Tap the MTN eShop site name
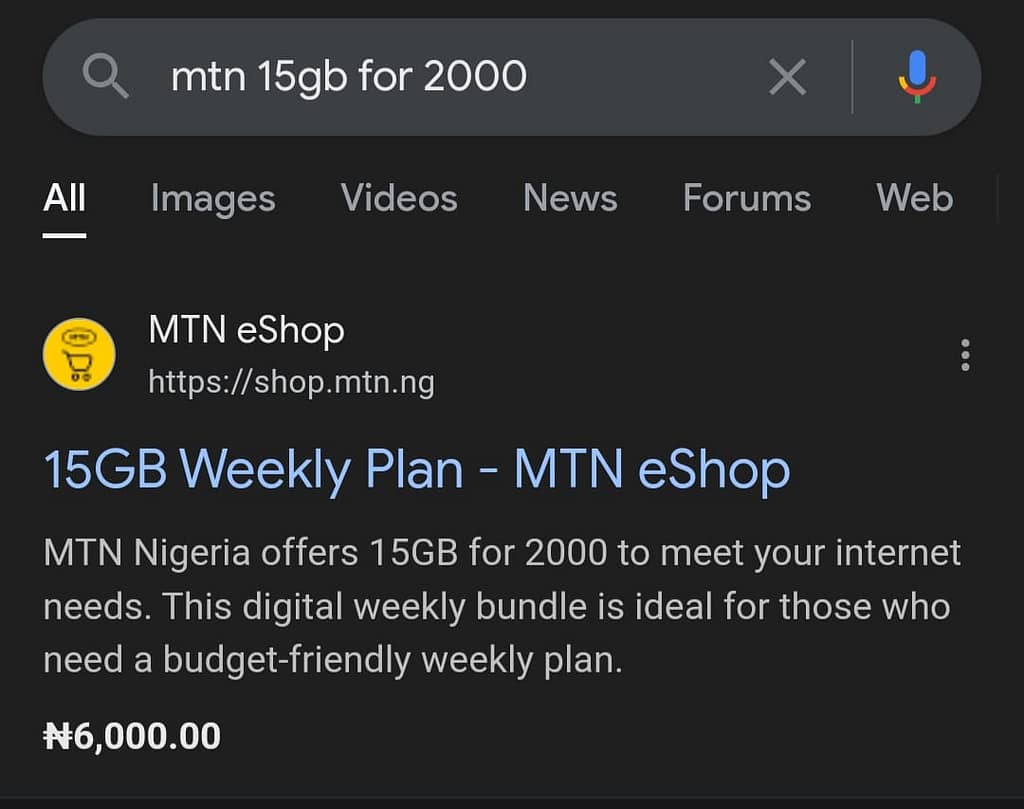The image size is (1024, 809). [246, 330]
